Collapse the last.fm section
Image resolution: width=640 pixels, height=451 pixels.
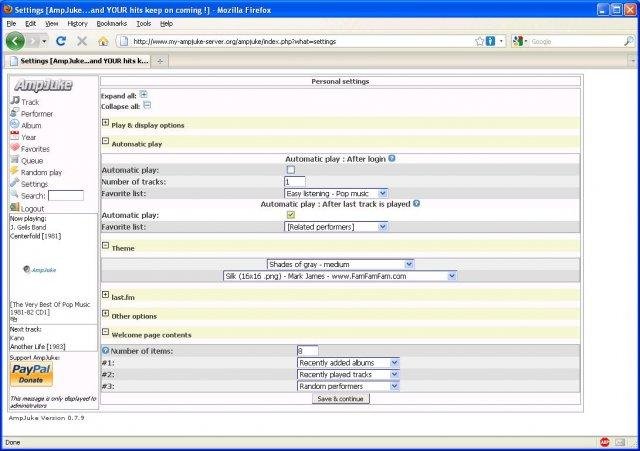tap(106, 296)
